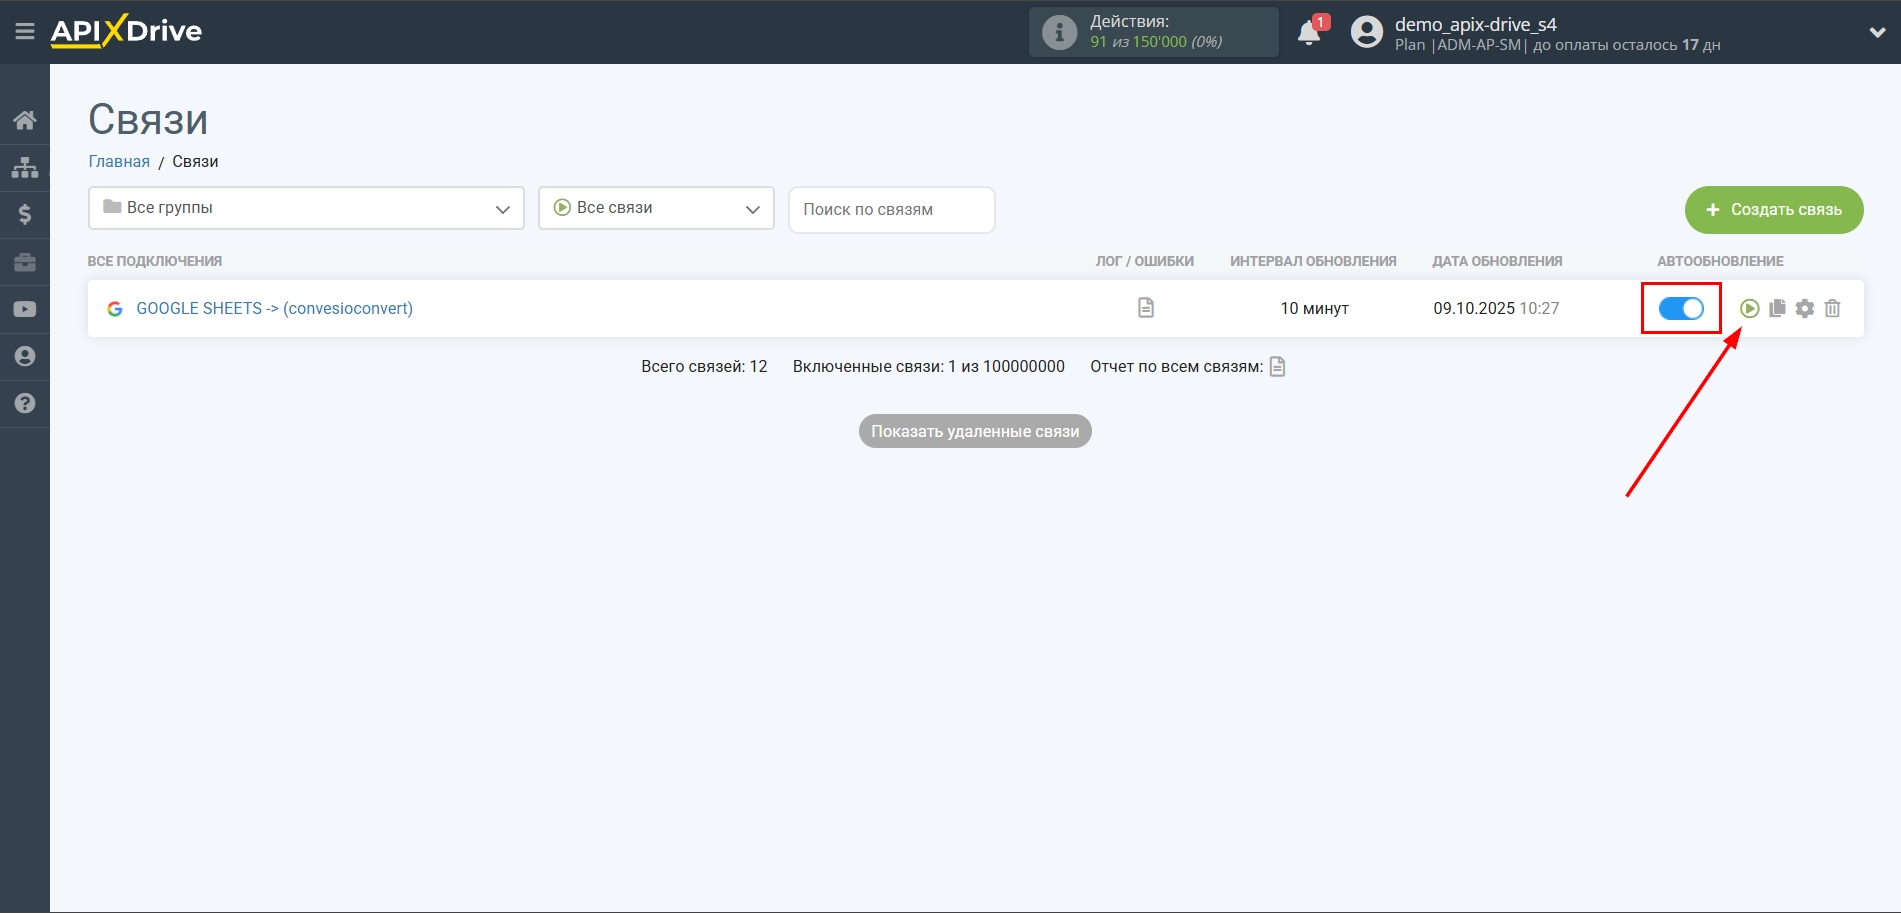
Task: Open the 'Все связи' filter dropdown
Action: [656, 208]
